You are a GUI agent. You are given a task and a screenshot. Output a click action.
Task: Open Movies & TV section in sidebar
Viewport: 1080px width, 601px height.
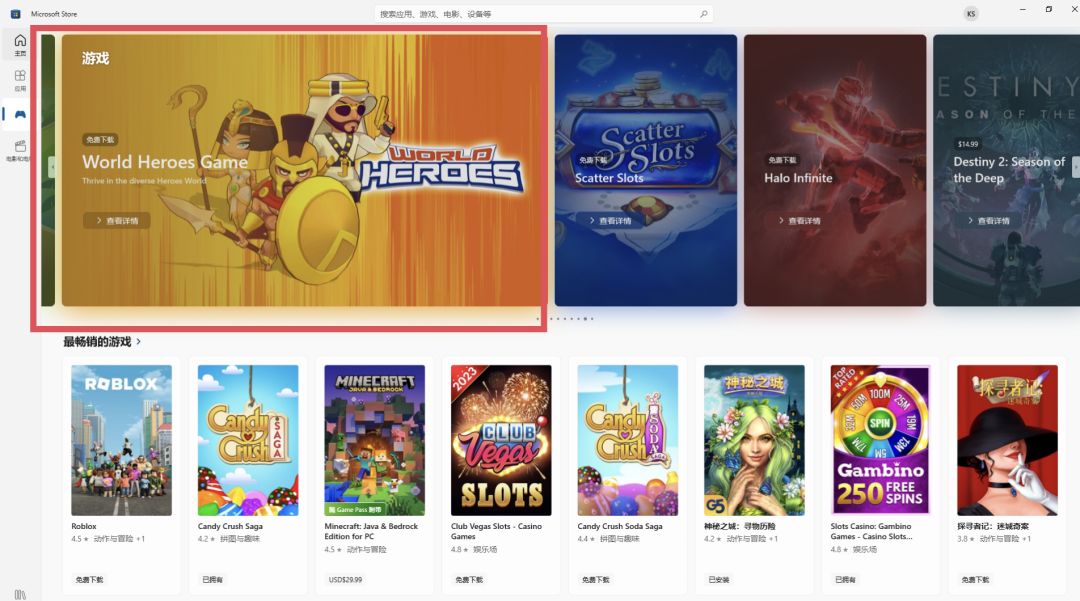pos(20,149)
